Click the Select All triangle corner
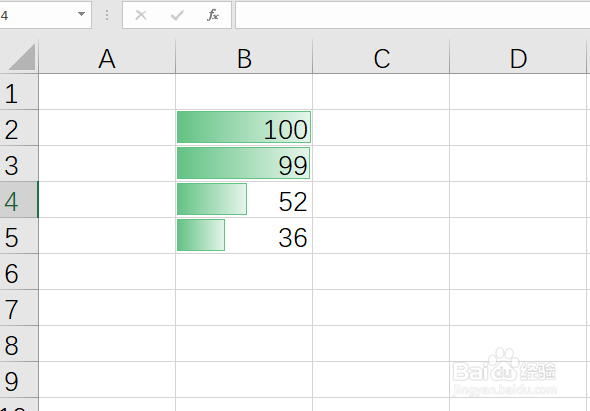Viewport: 590px width, 411px height. pos(22,57)
